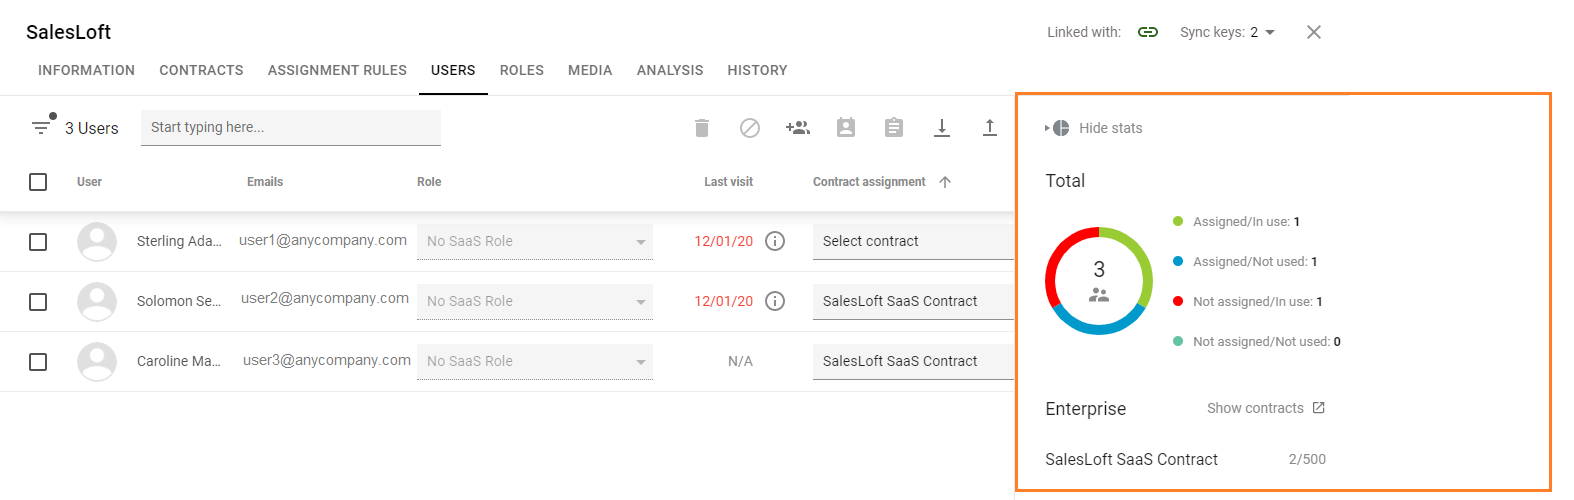1574x500 pixels.
Task: Click Sterling Ada's avatar icon
Action: [97, 241]
